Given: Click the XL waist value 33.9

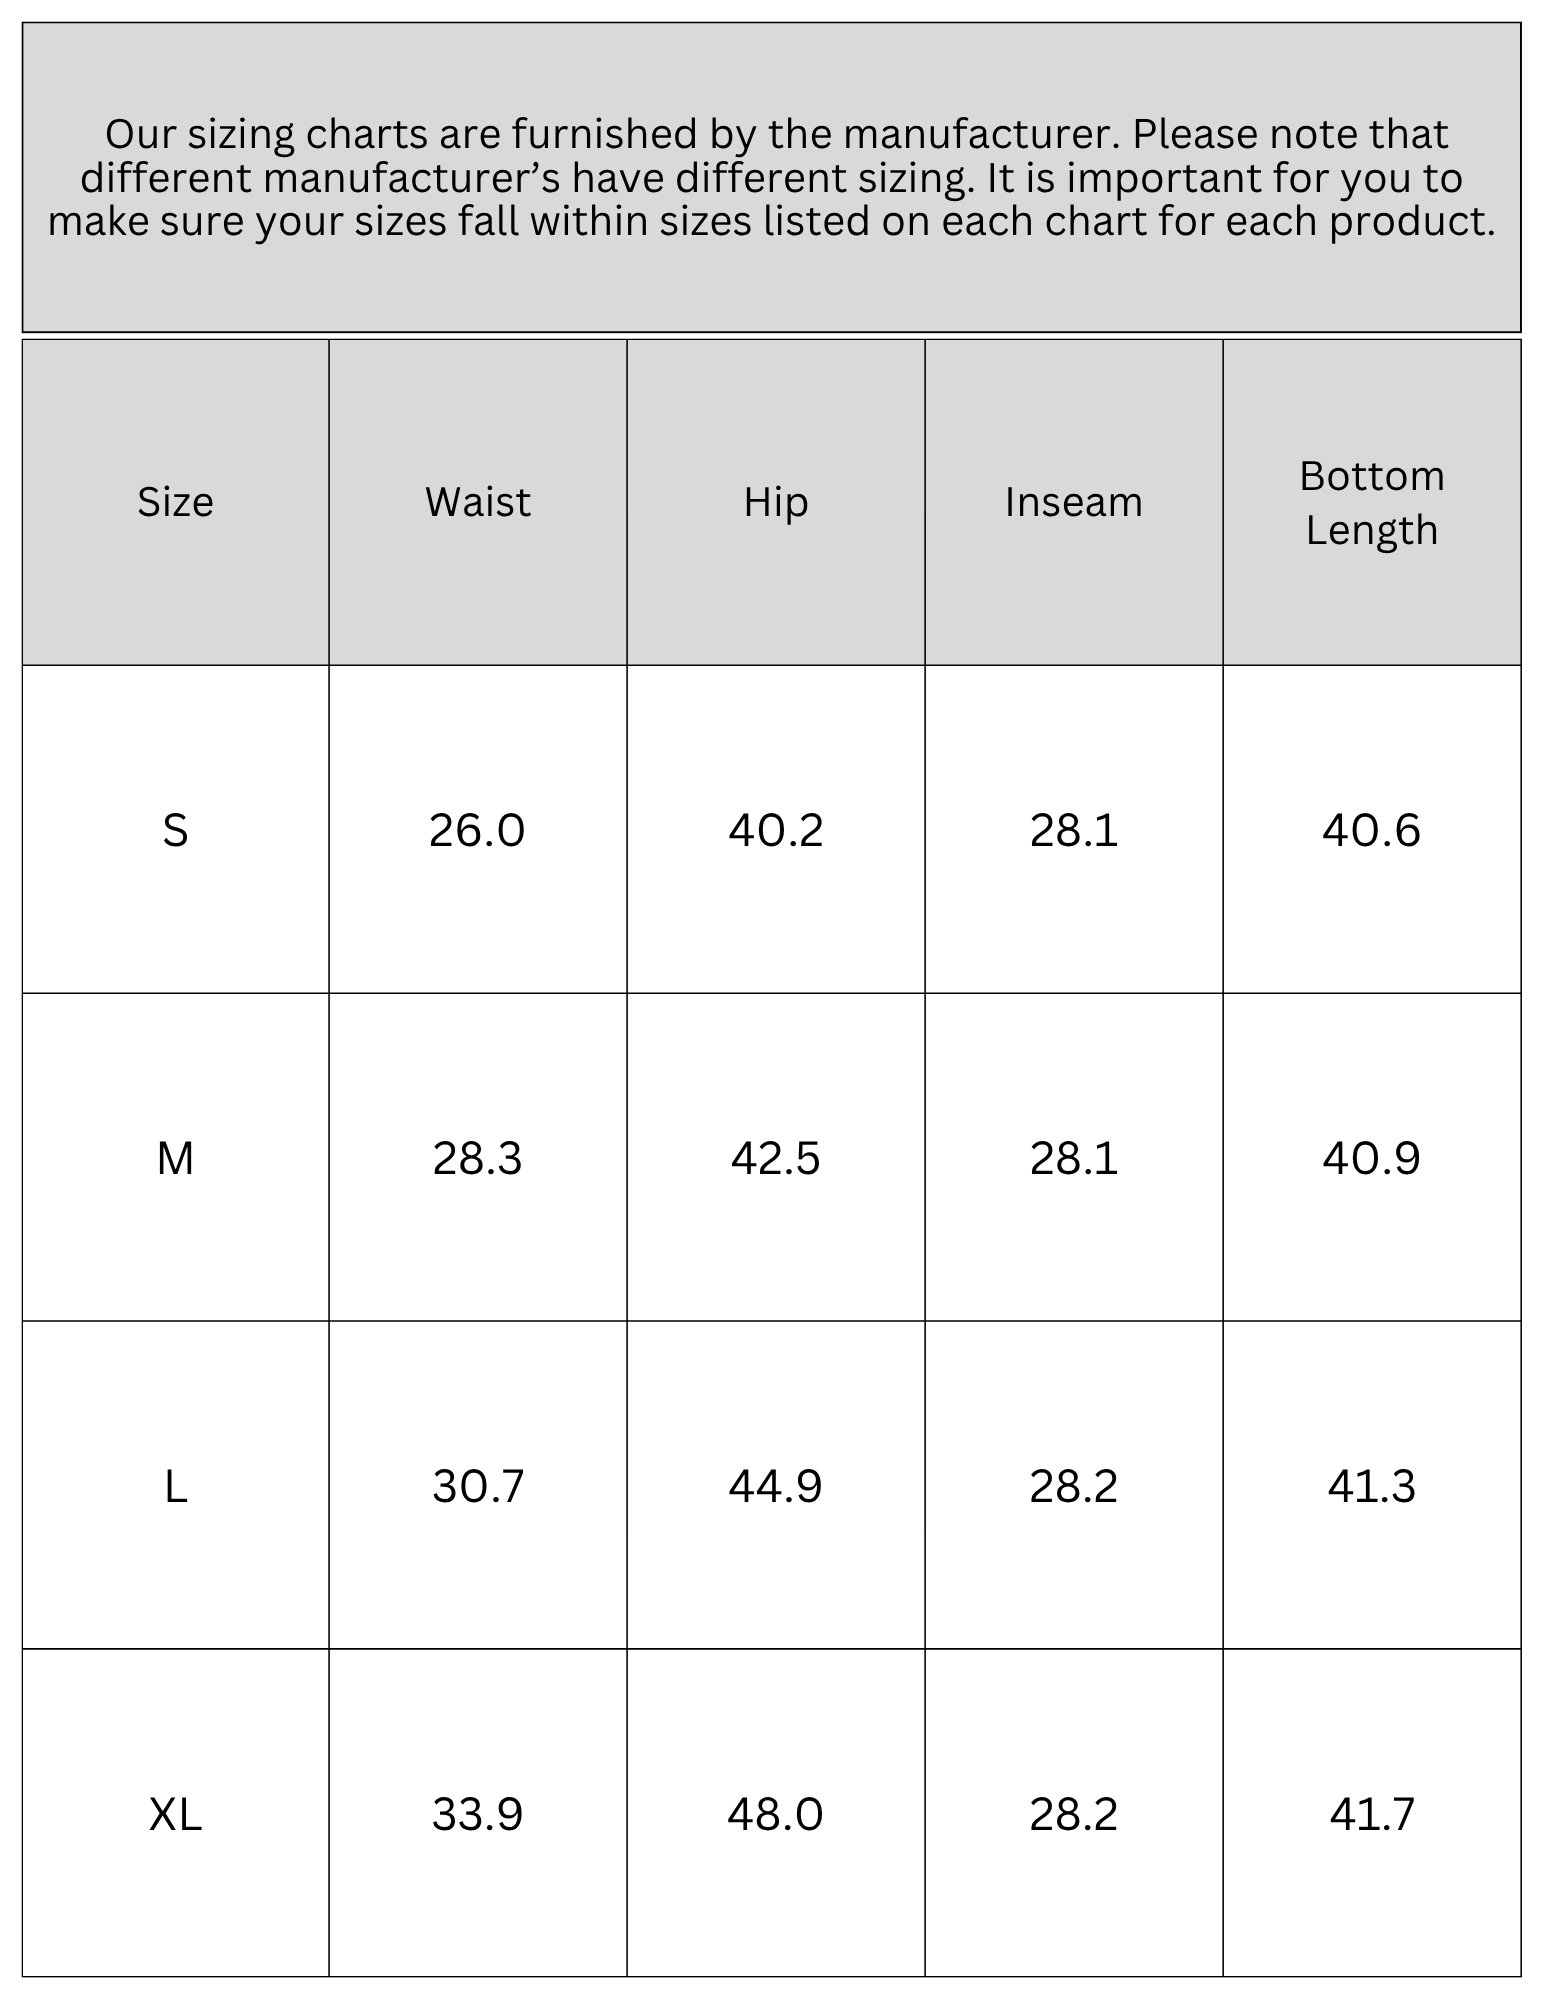Looking at the screenshot, I should (x=478, y=1814).
